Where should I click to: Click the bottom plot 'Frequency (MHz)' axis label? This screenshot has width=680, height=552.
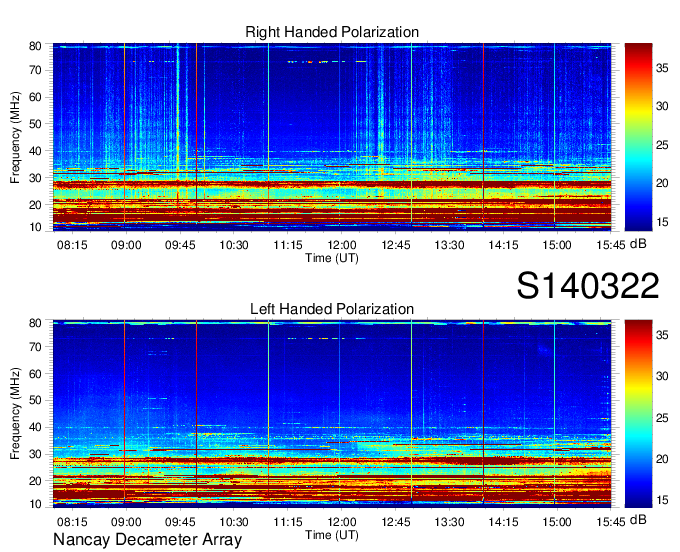pyautogui.click(x=15, y=414)
